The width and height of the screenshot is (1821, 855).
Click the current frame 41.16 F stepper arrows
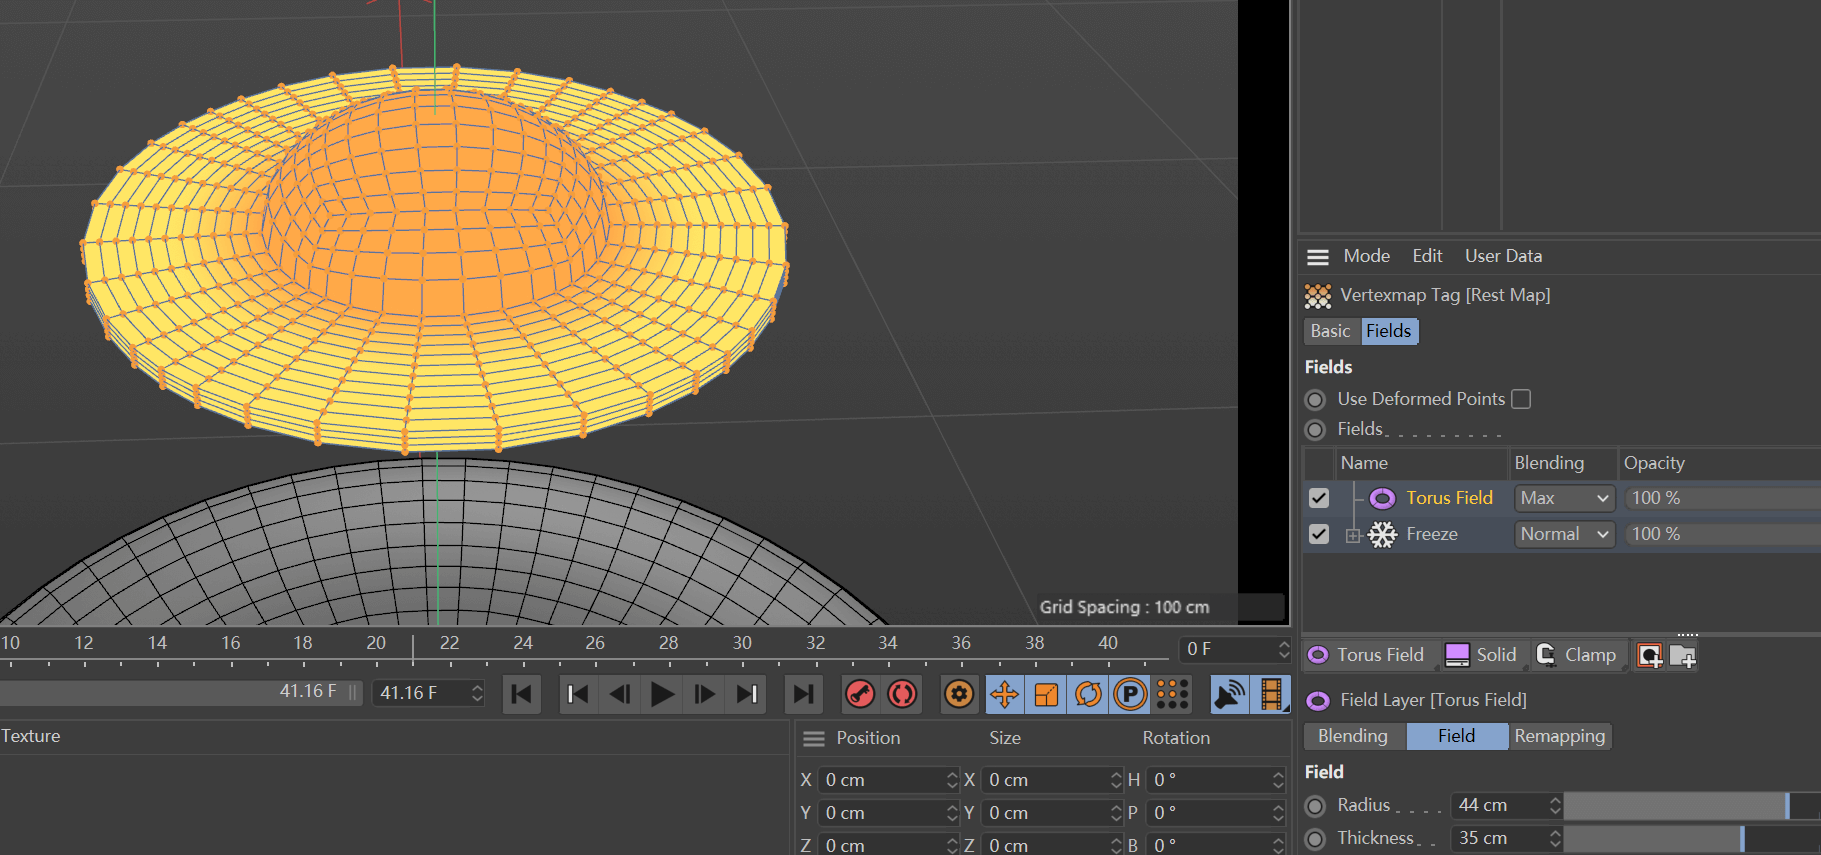click(477, 693)
